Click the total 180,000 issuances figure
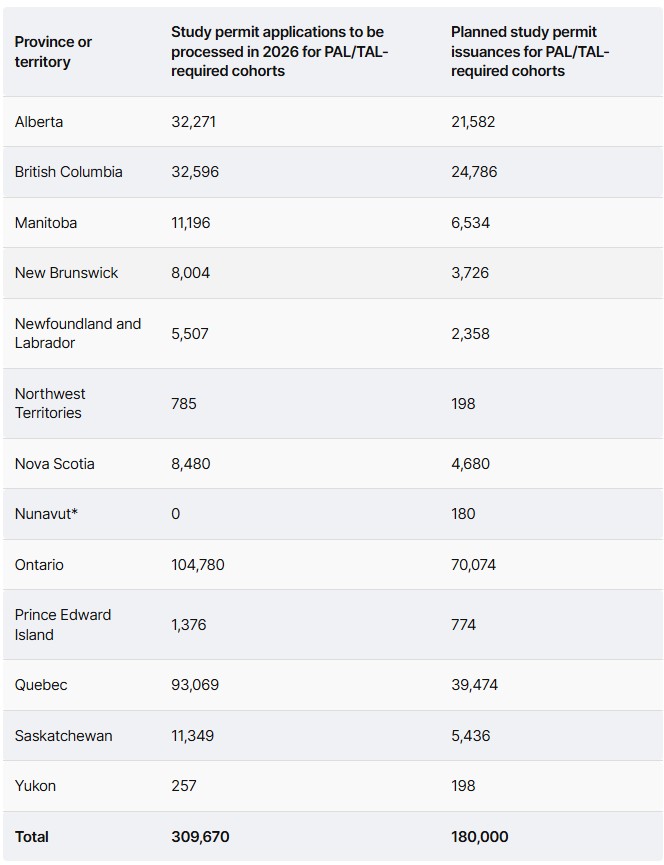 point(480,837)
